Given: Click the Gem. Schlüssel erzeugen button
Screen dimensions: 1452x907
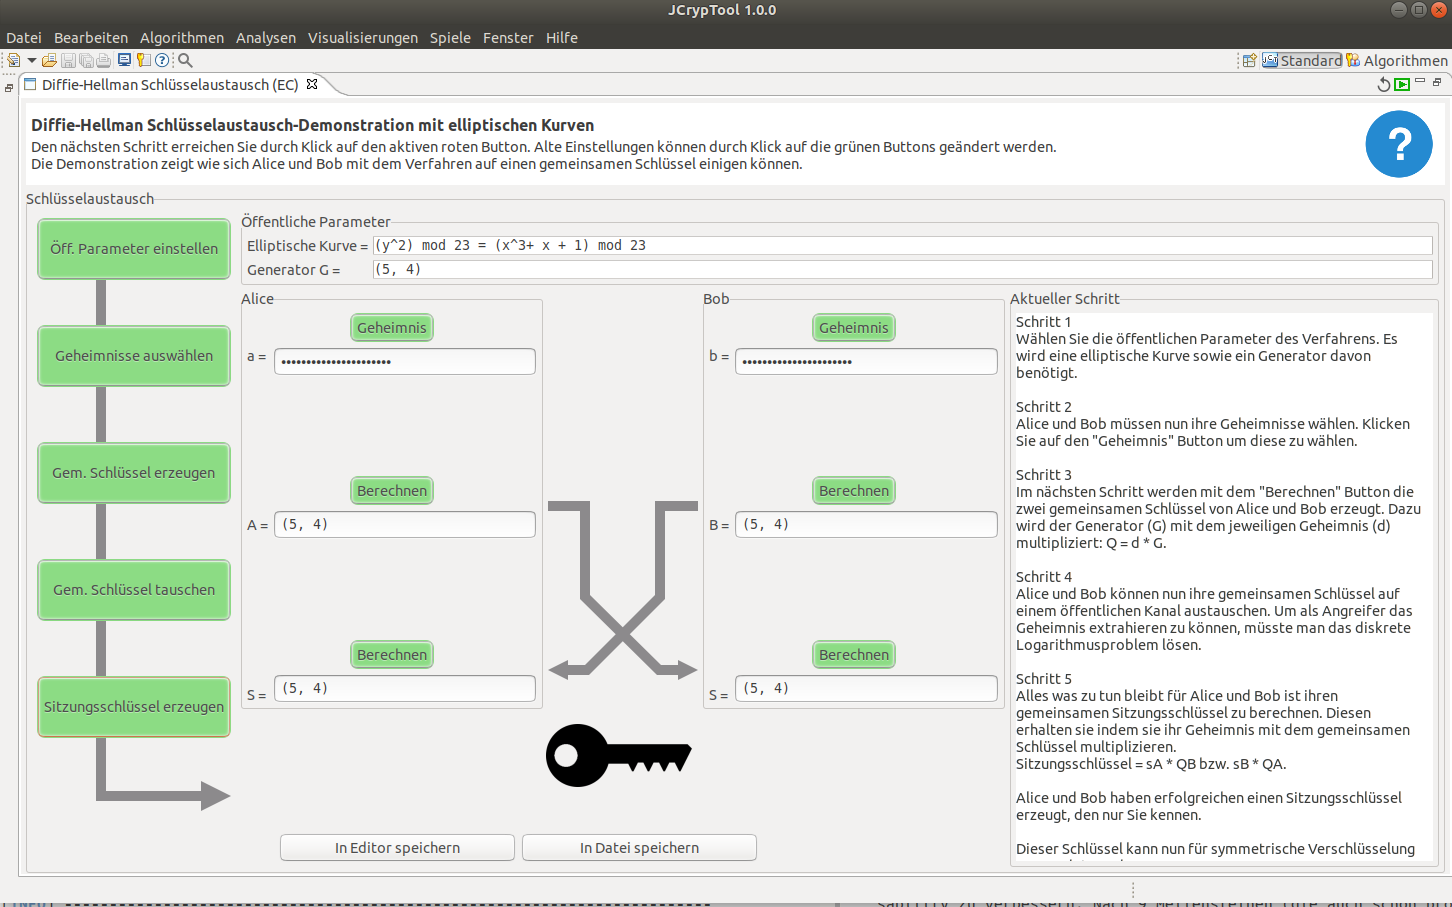Looking at the screenshot, I should [x=134, y=473].
